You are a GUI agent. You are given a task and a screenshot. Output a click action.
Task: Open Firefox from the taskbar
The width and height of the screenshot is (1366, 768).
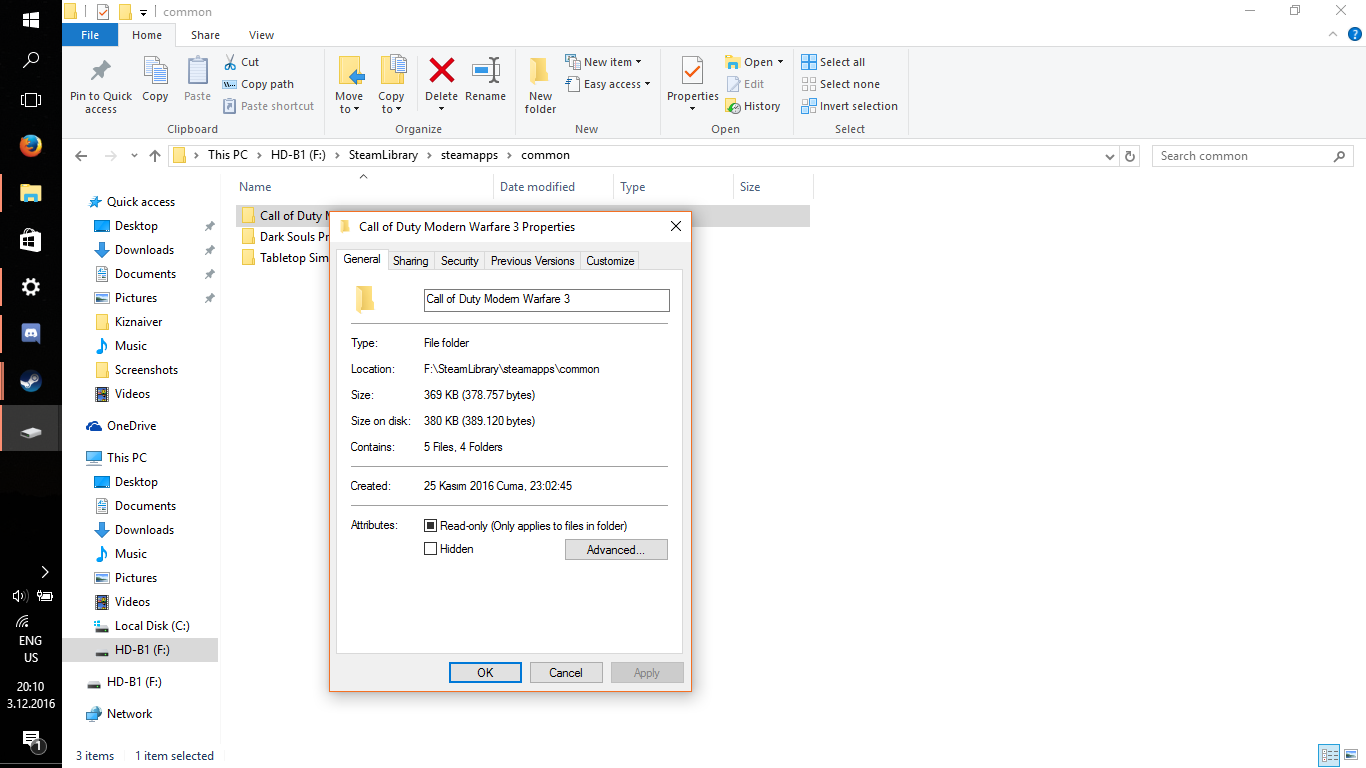click(31, 146)
